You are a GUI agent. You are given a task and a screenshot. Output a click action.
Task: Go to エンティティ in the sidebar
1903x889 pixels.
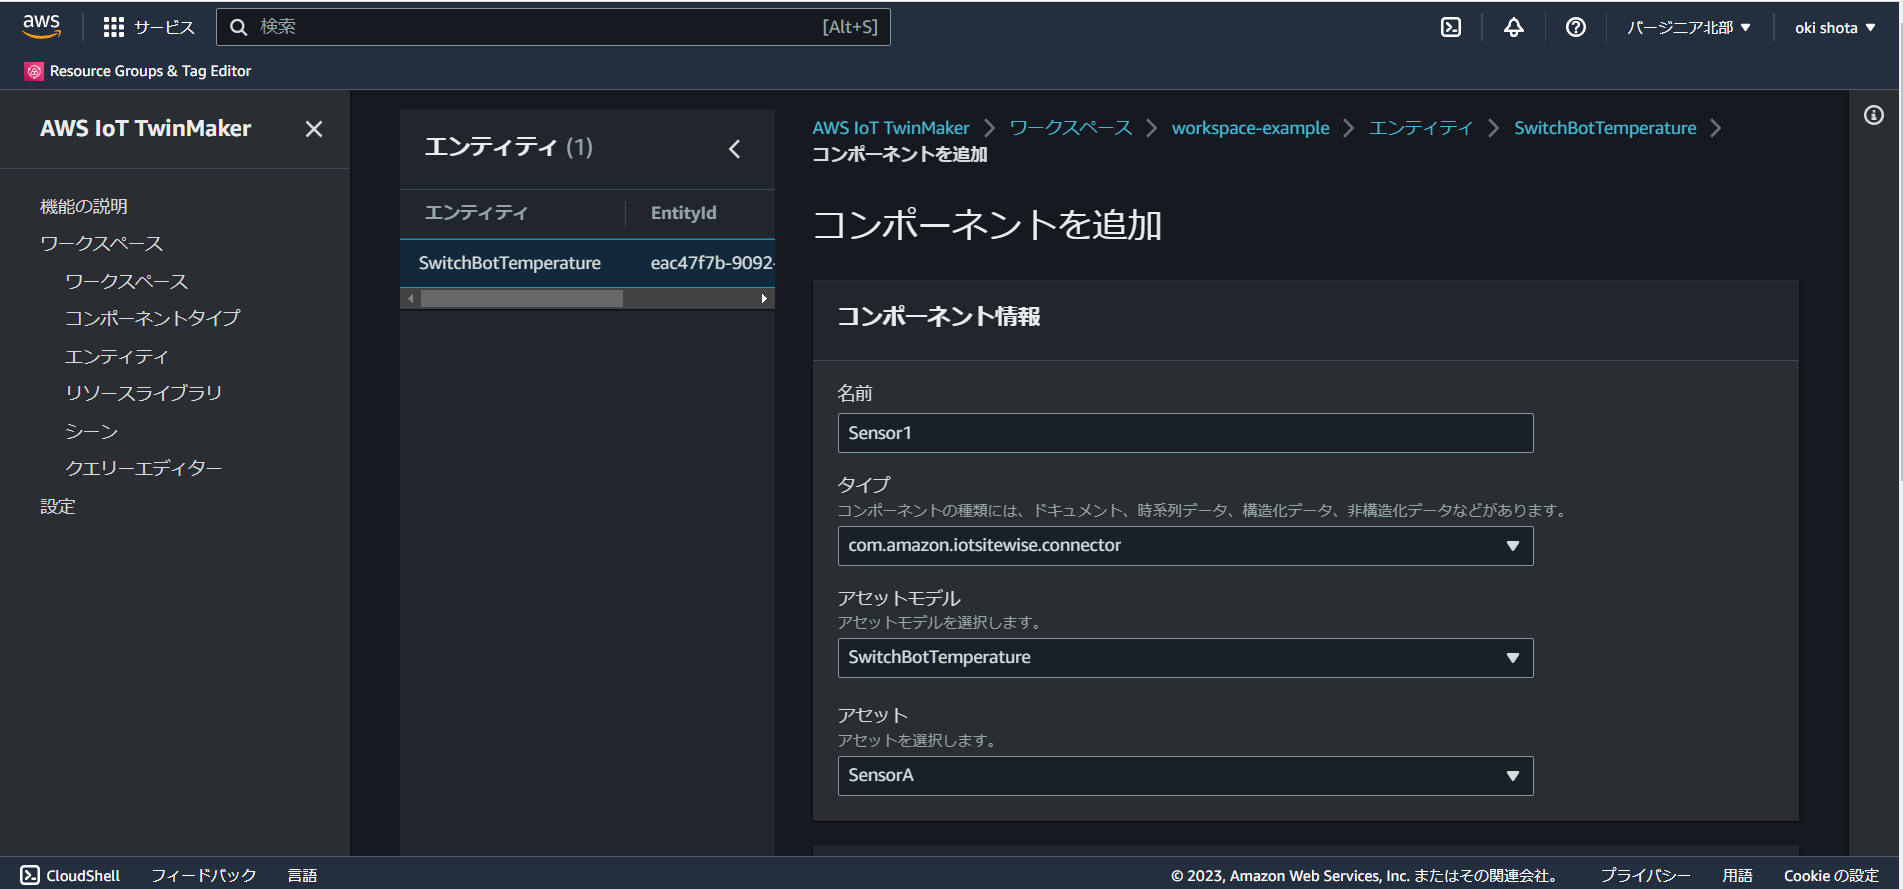coord(116,357)
